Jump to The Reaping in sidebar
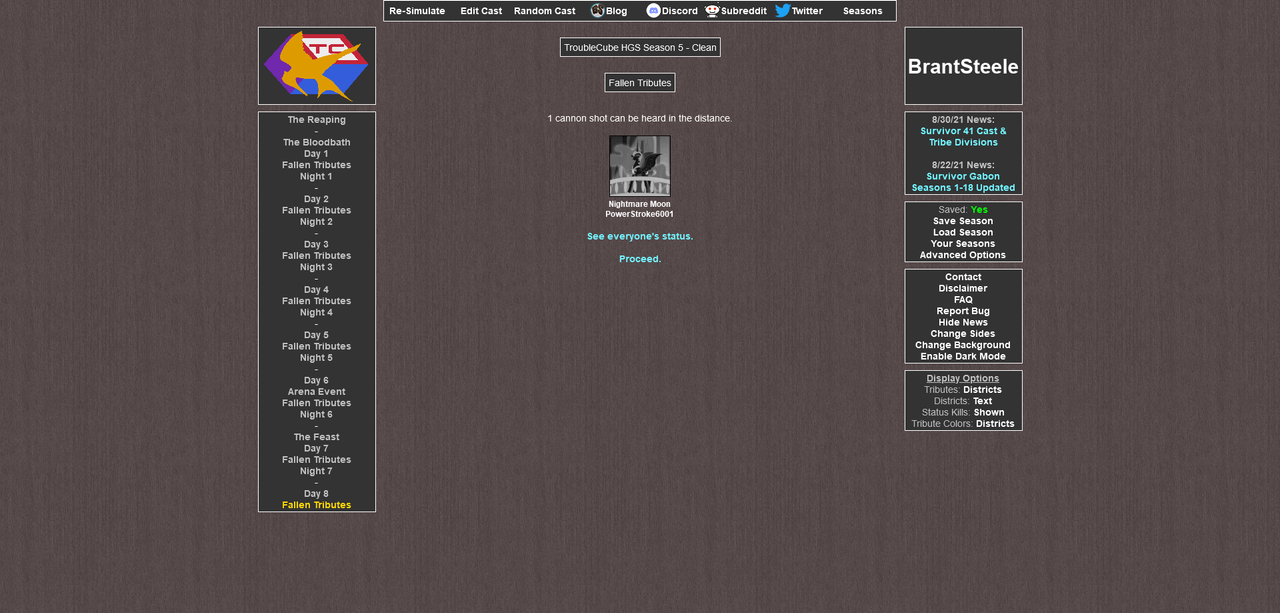This screenshot has height=613, width=1280. click(x=317, y=120)
